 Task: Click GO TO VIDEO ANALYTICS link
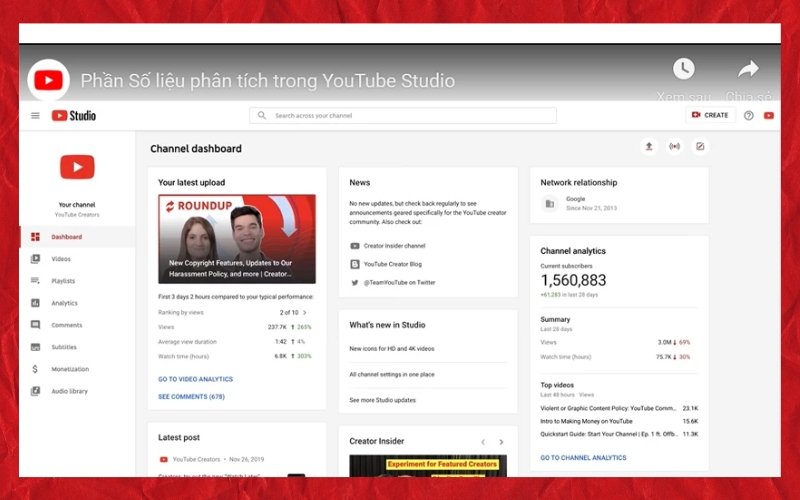pos(195,379)
